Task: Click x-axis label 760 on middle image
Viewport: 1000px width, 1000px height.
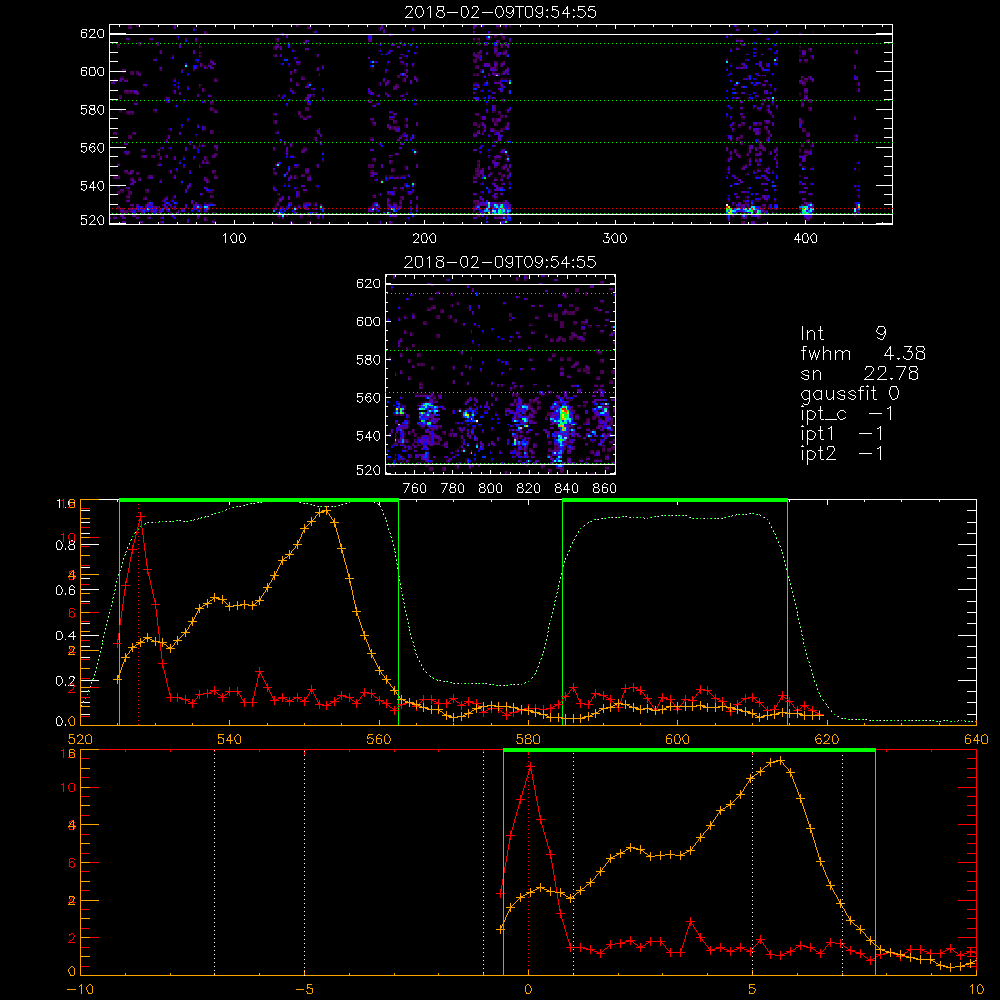Action: click(x=415, y=489)
